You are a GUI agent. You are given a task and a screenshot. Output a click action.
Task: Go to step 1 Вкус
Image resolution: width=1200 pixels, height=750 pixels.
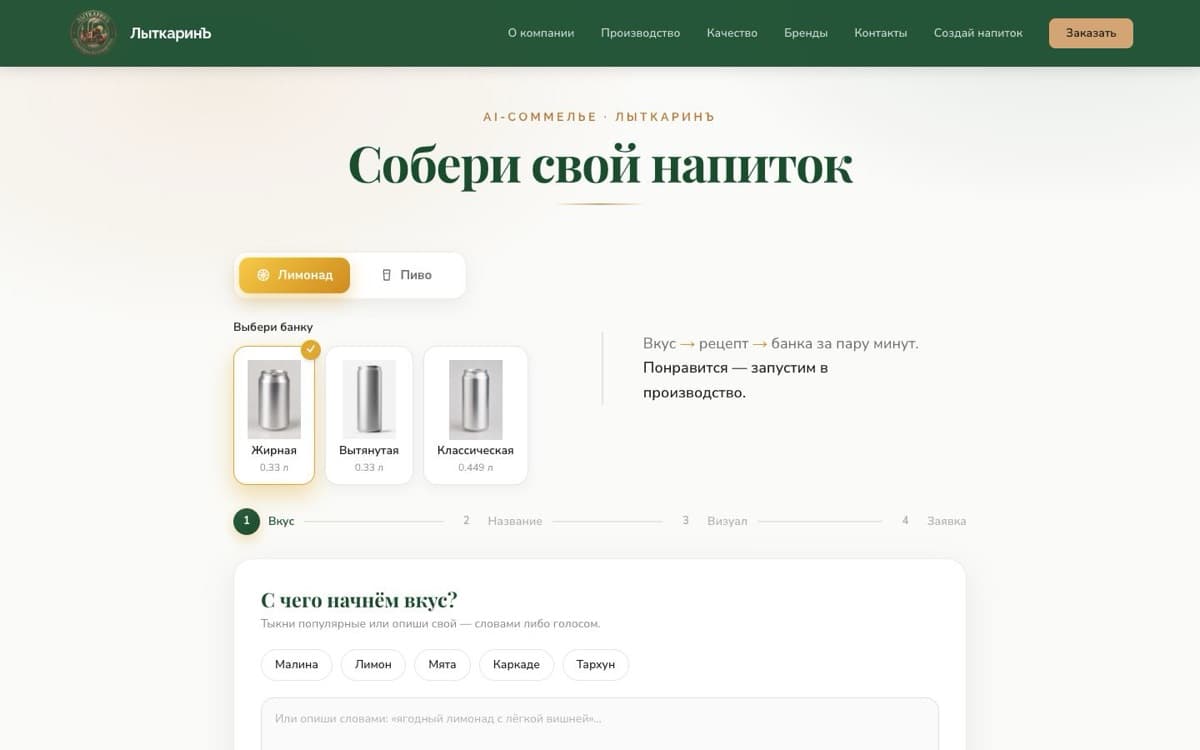click(x=264, y=521)
